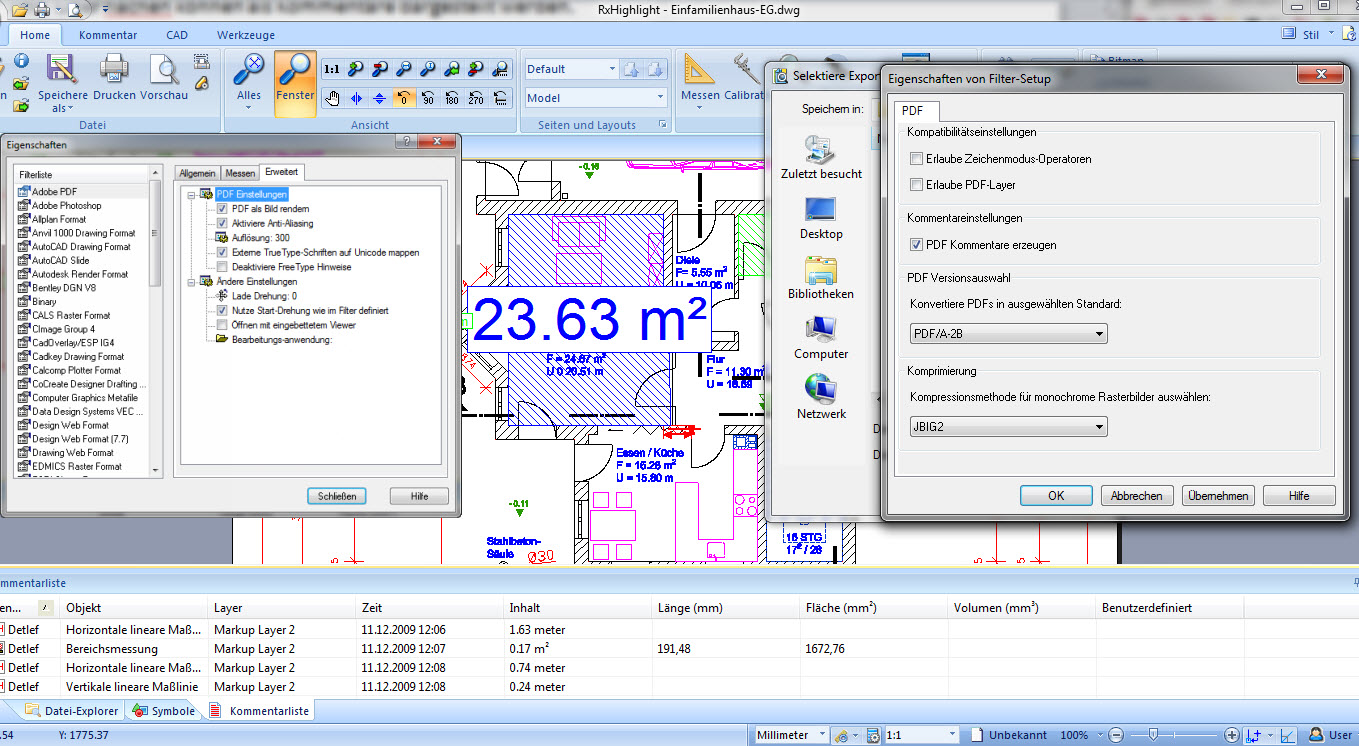Uncheck Aktiviere Anti-Aliasing option
This screenshot has height=746, width=1359.
tap(223, 224)
